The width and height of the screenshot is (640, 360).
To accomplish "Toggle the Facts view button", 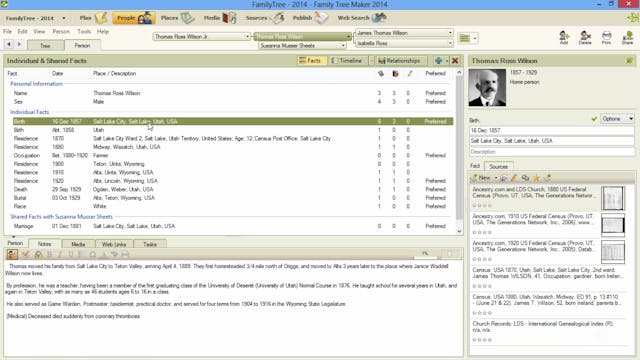I will click(311, 61).
